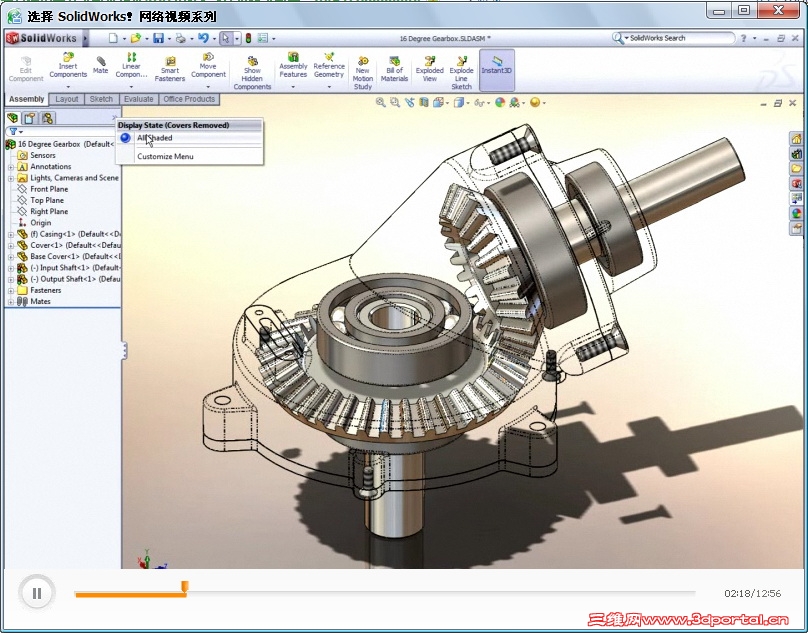Viewport: 808px width, 633px height.
Task: Open Reference Geometry tool
Action: tap(329, 65)
